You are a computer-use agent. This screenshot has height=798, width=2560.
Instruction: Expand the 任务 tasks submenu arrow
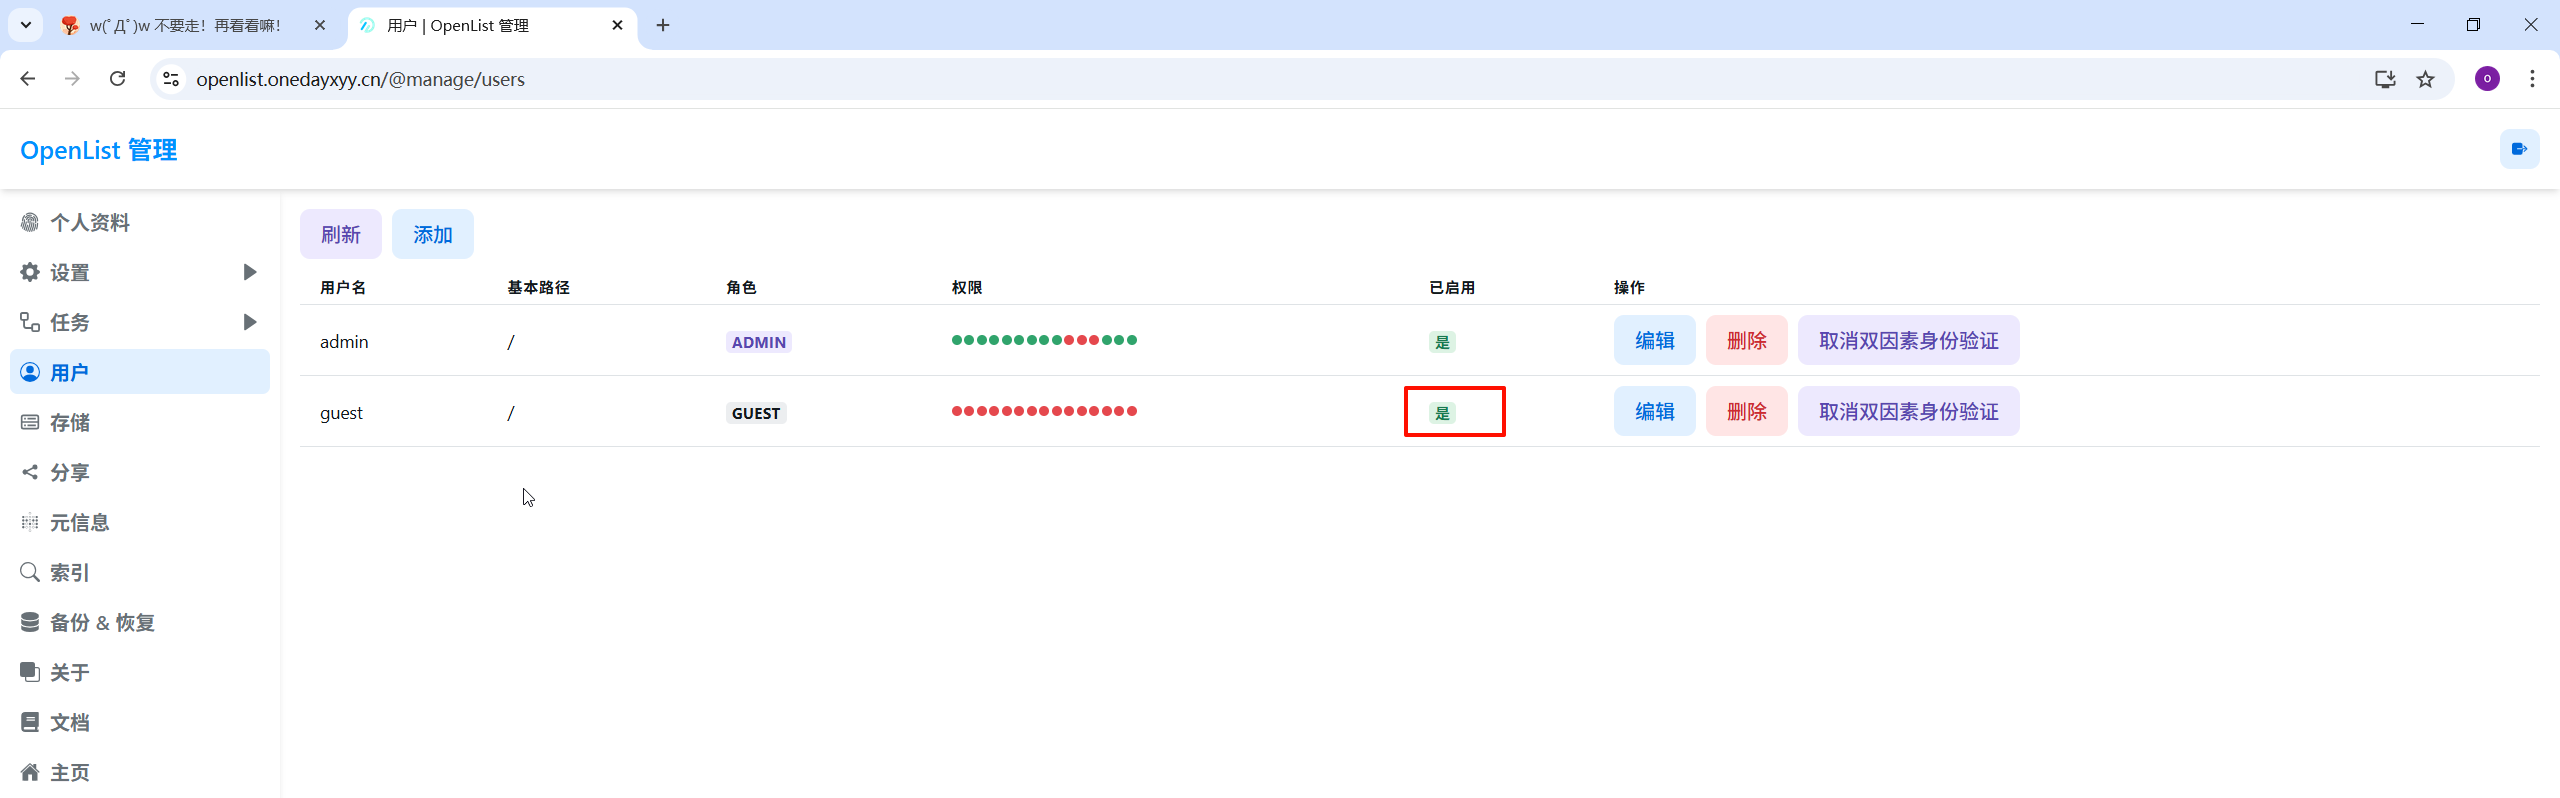click(249, 322)
